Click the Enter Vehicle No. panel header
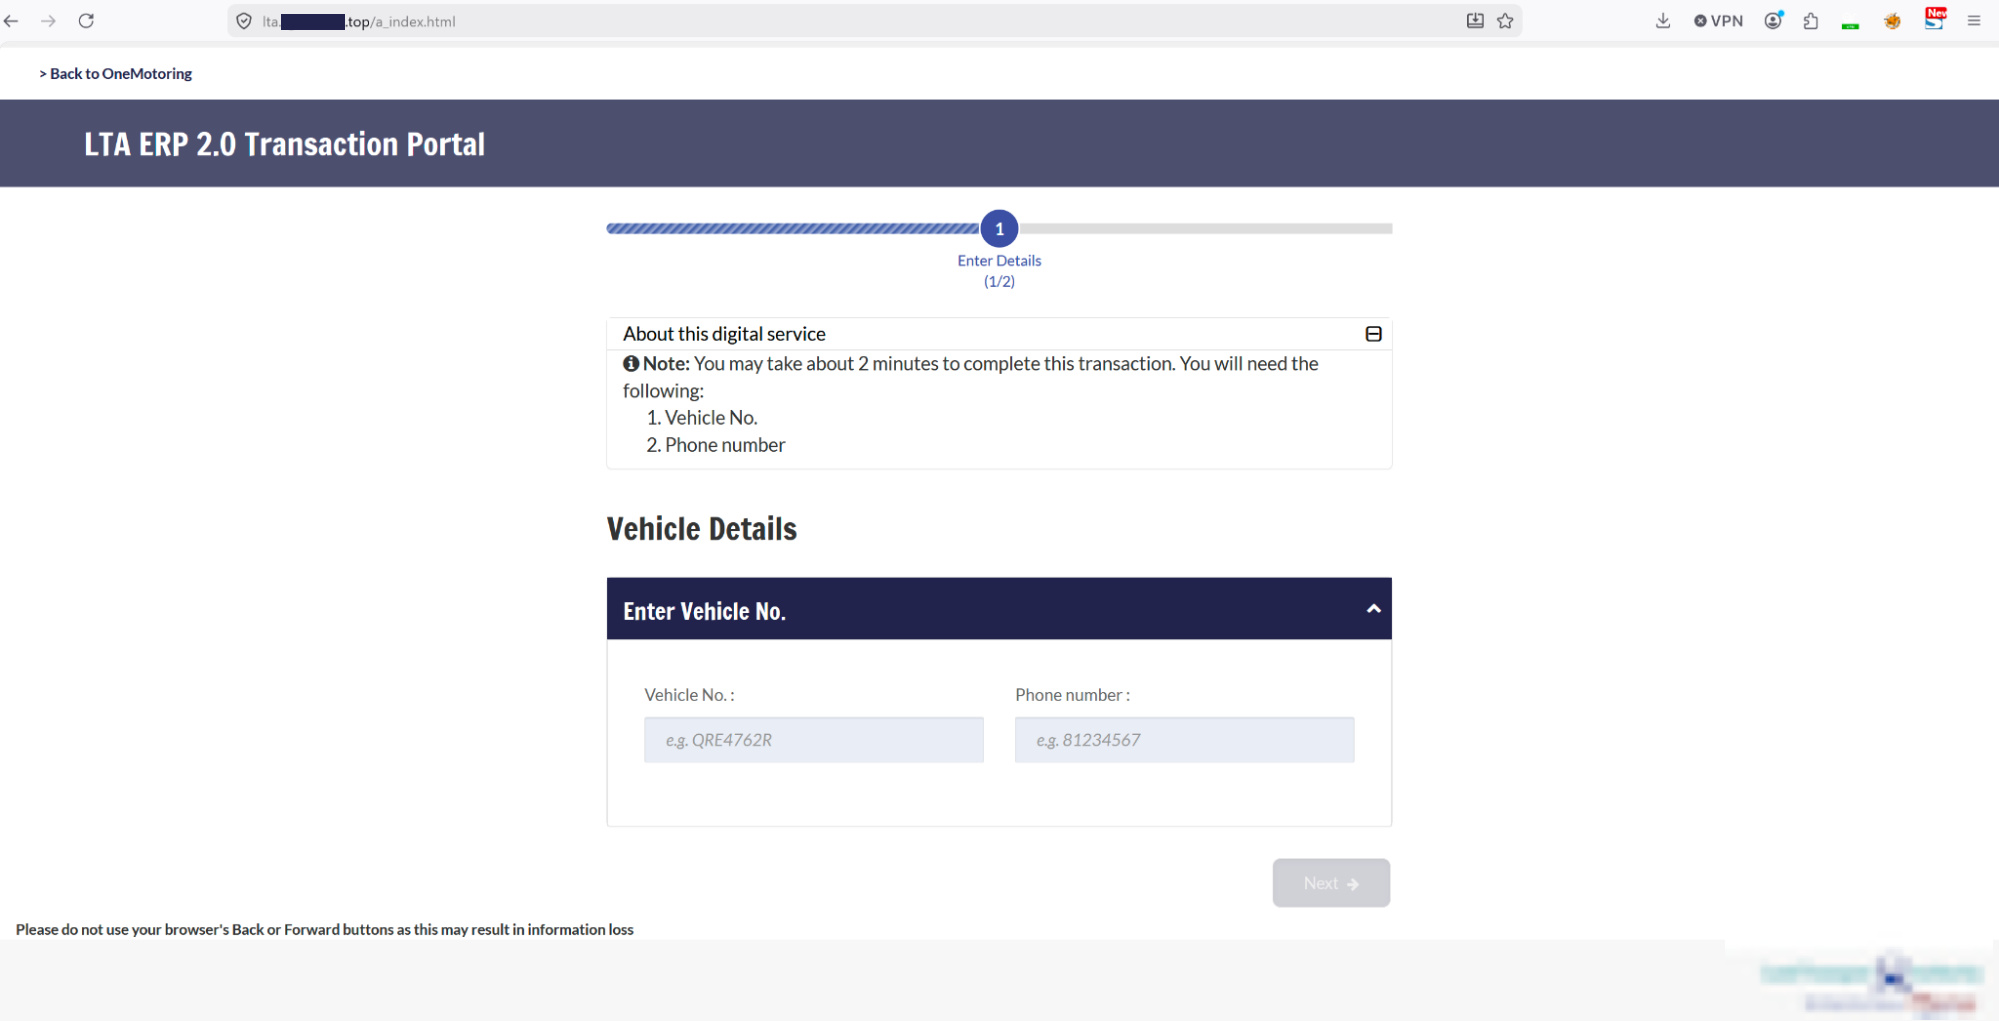 coord(999,609)
